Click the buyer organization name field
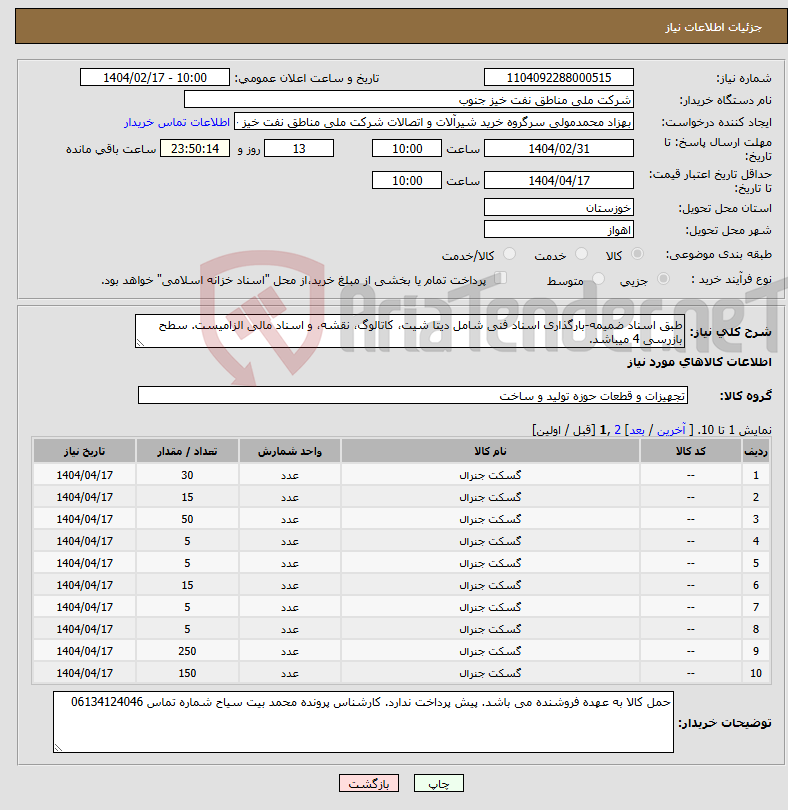 [x=409, y=100]
